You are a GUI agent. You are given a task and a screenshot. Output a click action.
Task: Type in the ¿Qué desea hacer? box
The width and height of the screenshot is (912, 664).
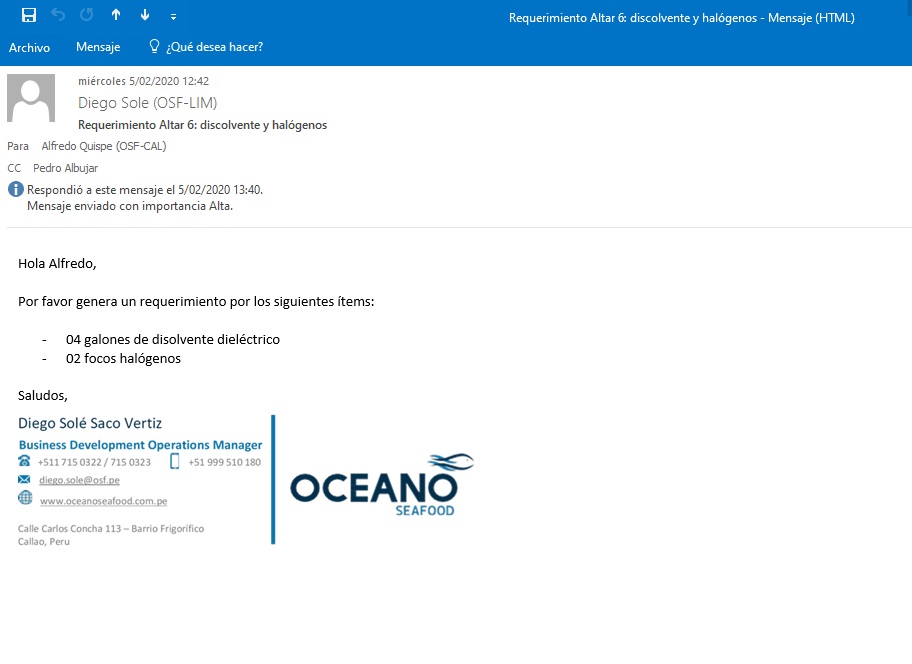214,47
